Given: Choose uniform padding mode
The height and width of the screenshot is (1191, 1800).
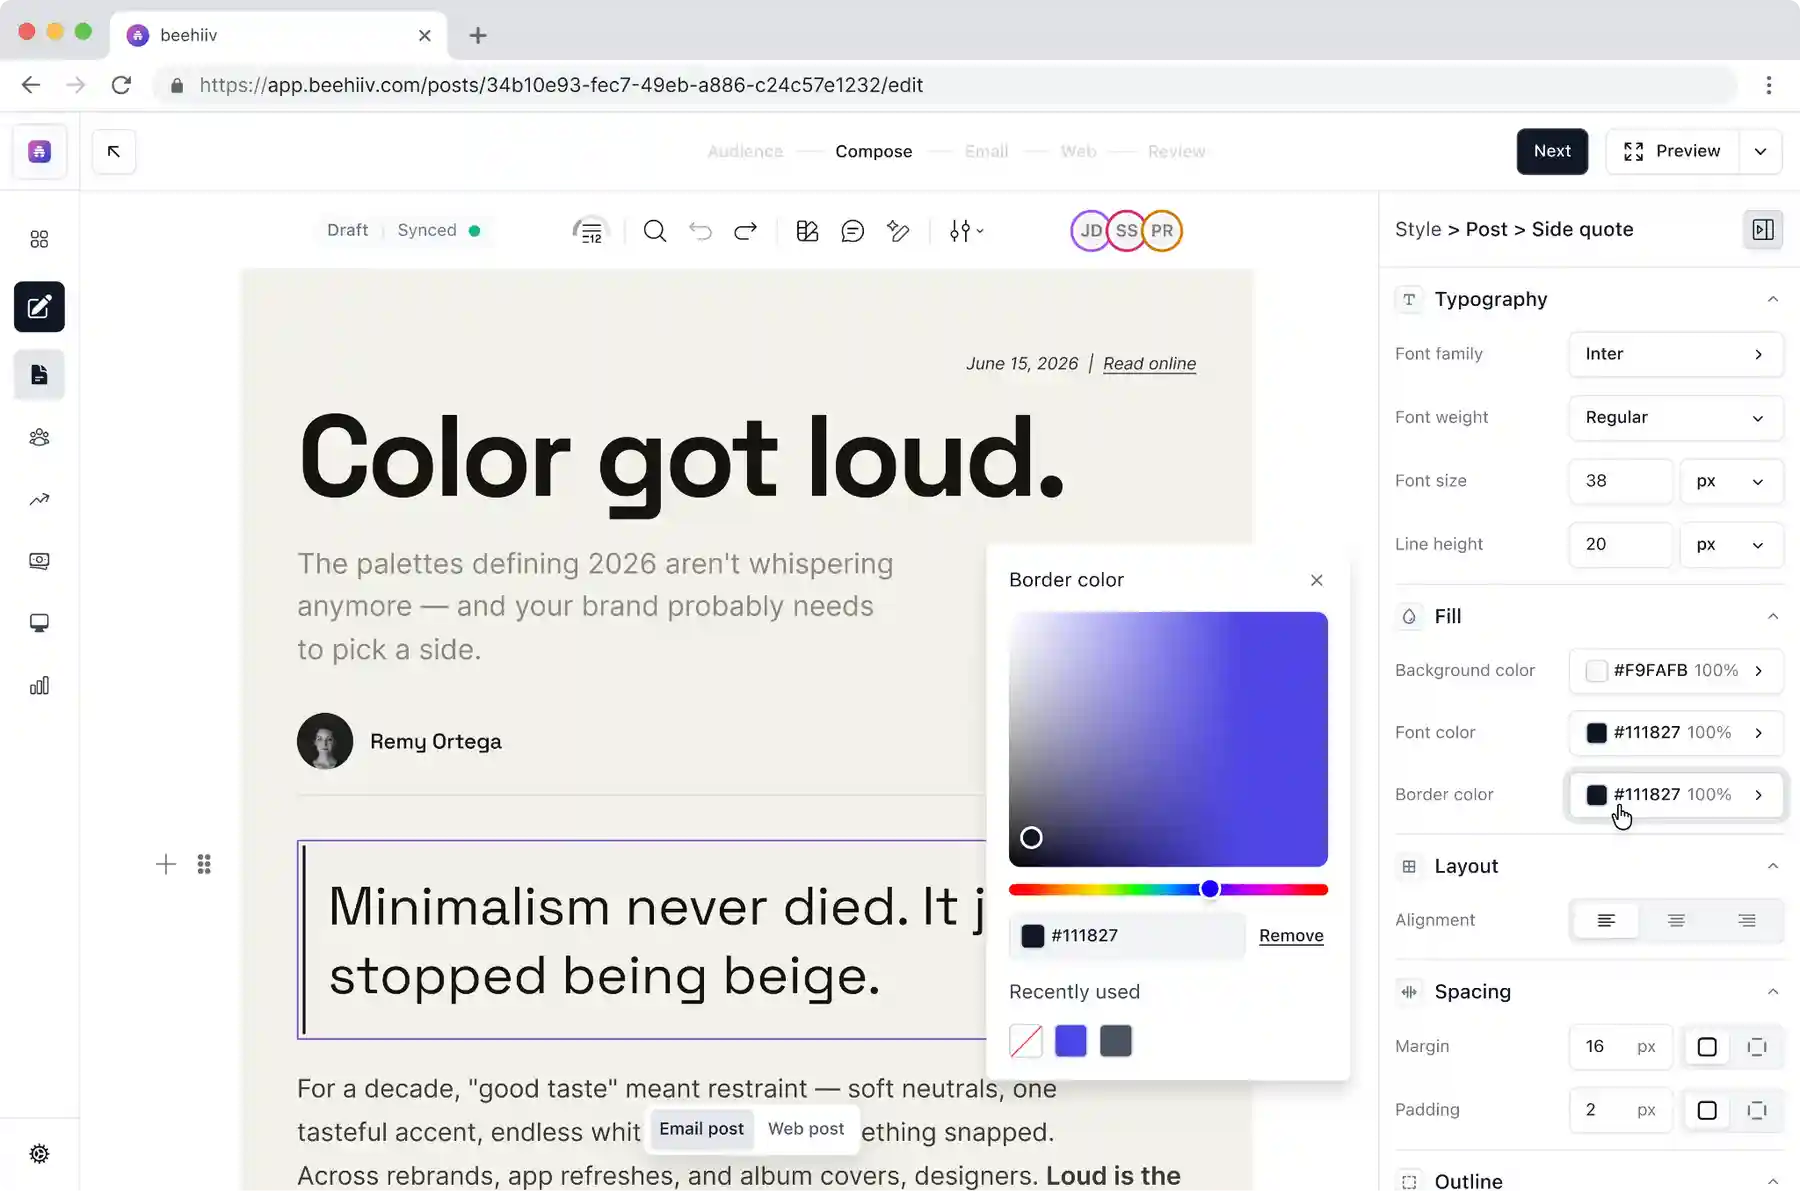Looking at the screenshot, I should tap(1707, 1110).
